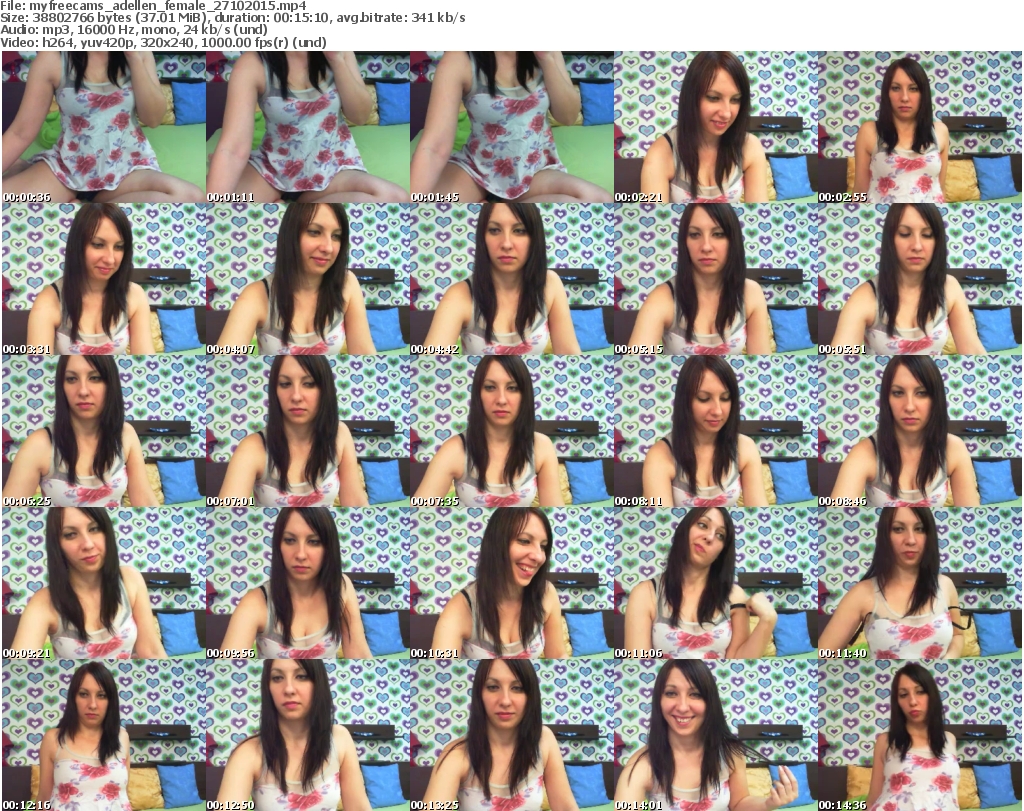This screenshot has height=811, width=1024.
Task: Click the thumbnail stamped 00:09:21
Action: click(x=104, y=583)
